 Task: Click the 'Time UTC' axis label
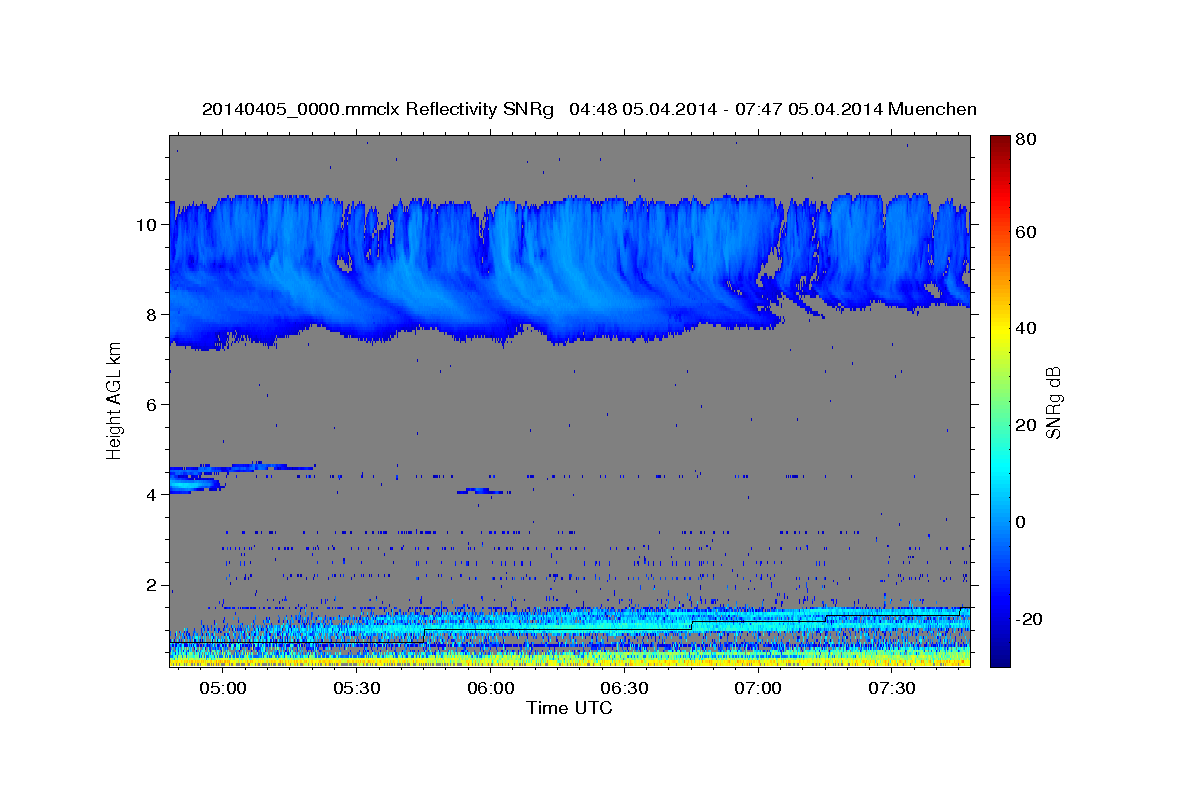(x=569, y=708)
